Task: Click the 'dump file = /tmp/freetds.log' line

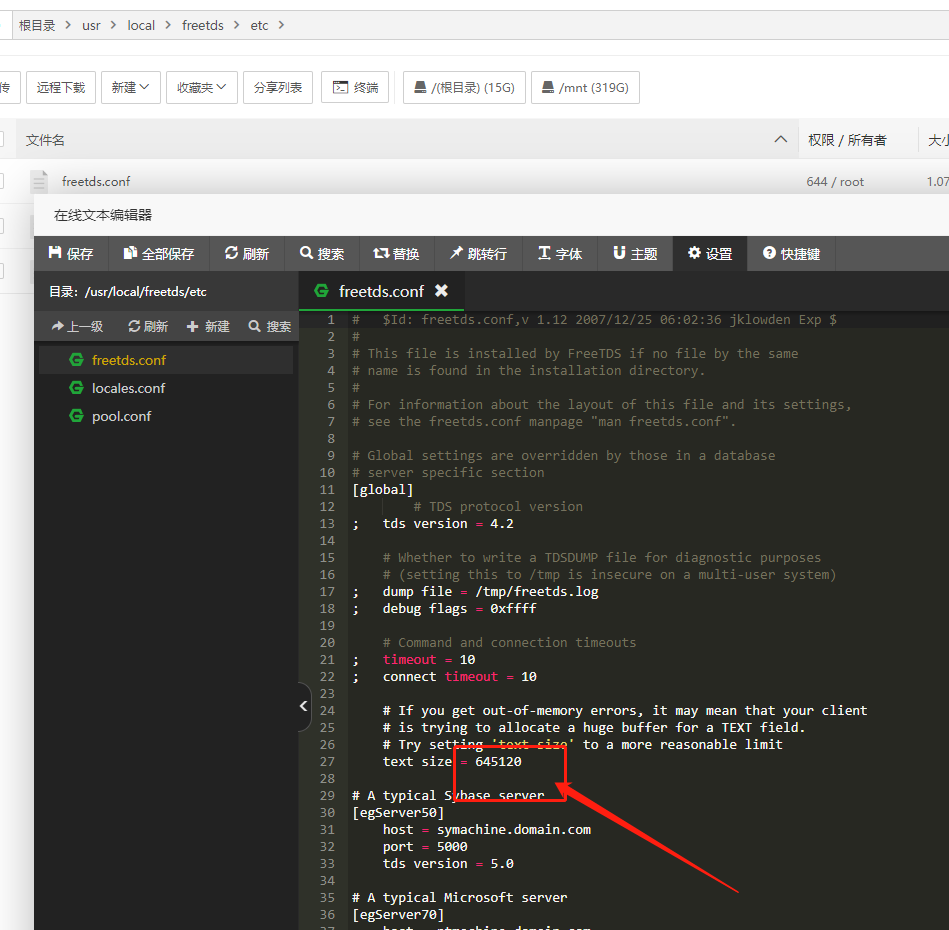Action: coord(490,591)
